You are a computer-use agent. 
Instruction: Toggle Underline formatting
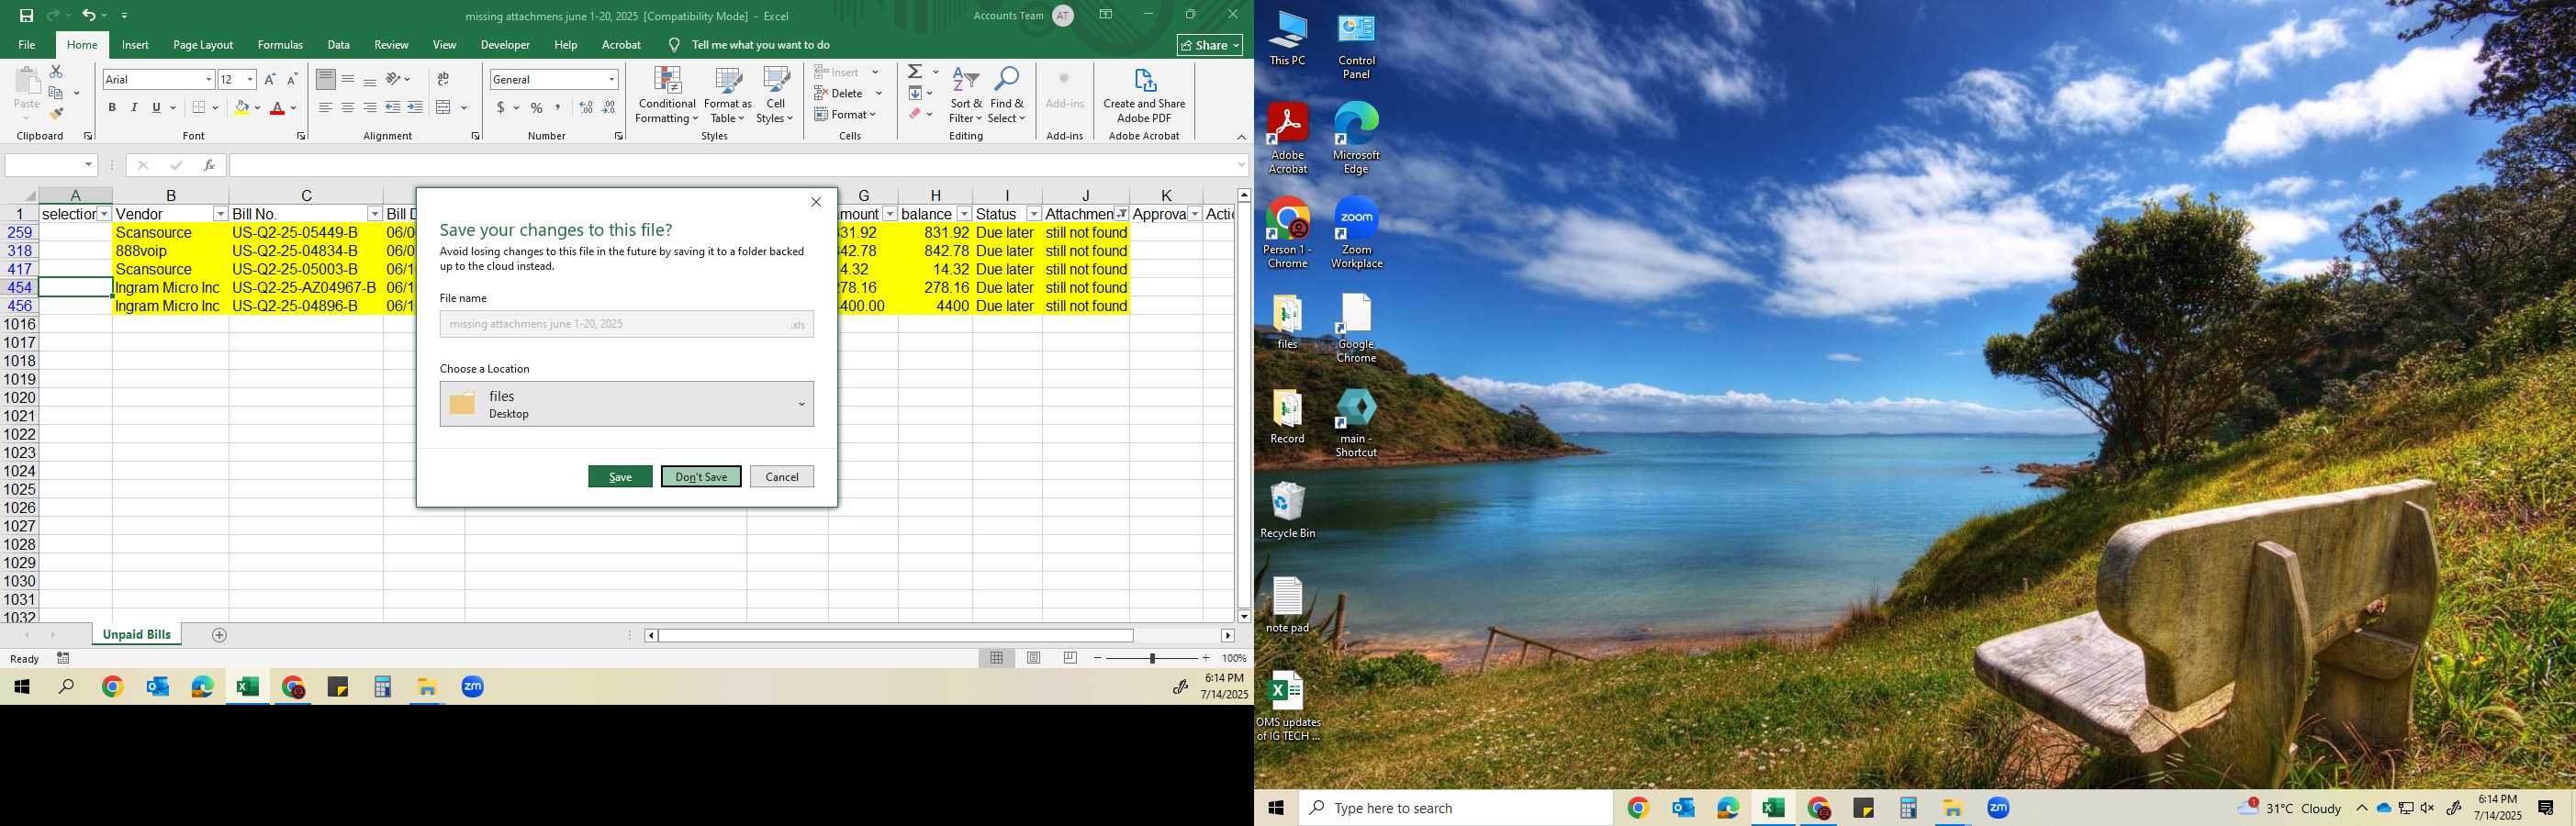tap(156, 107)
